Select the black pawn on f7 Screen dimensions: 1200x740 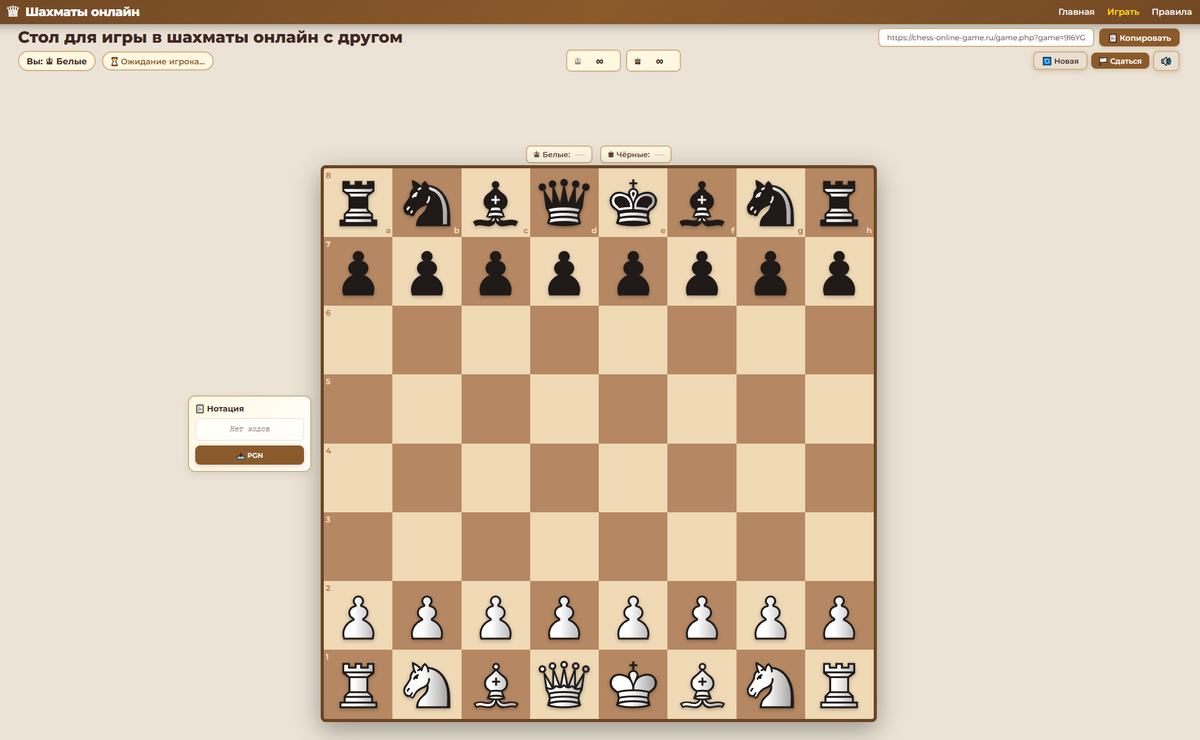[x=703, y=272]
